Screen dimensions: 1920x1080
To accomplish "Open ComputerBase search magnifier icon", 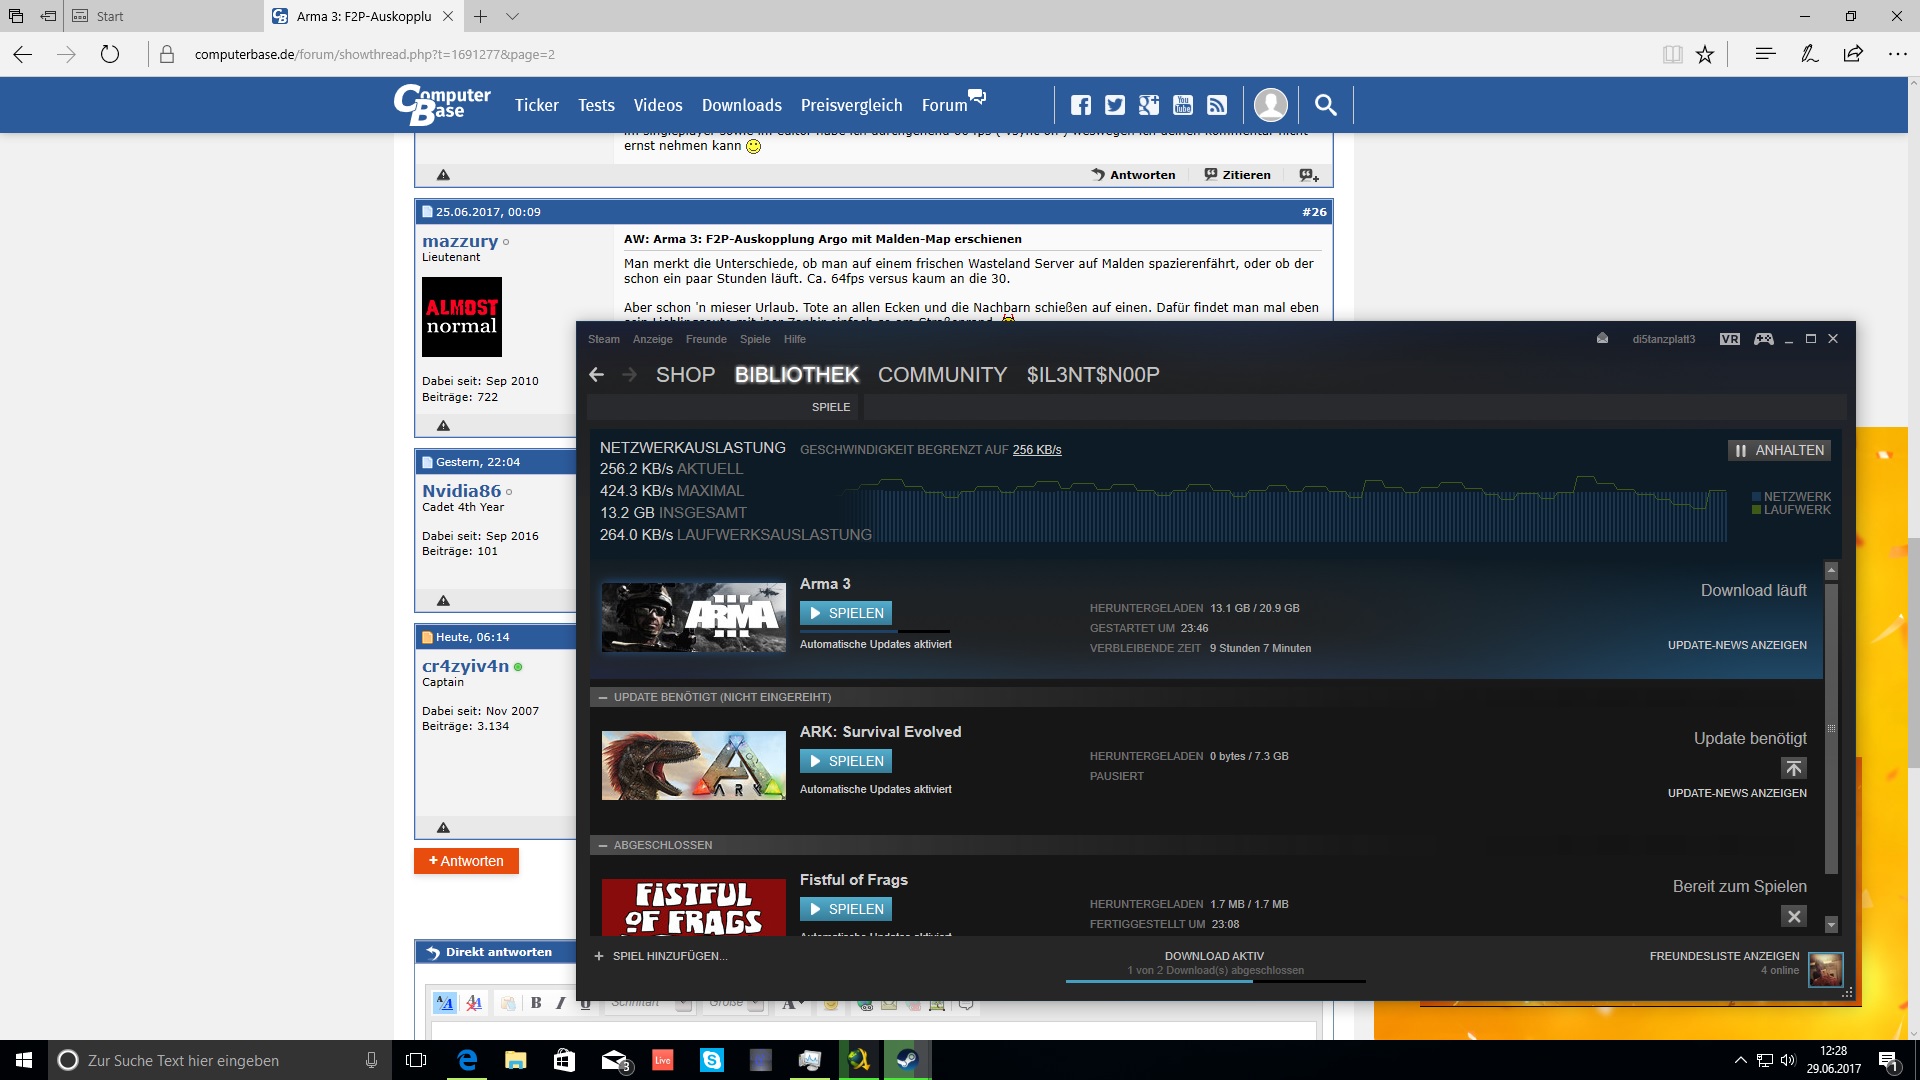I will pos(1325,105).
